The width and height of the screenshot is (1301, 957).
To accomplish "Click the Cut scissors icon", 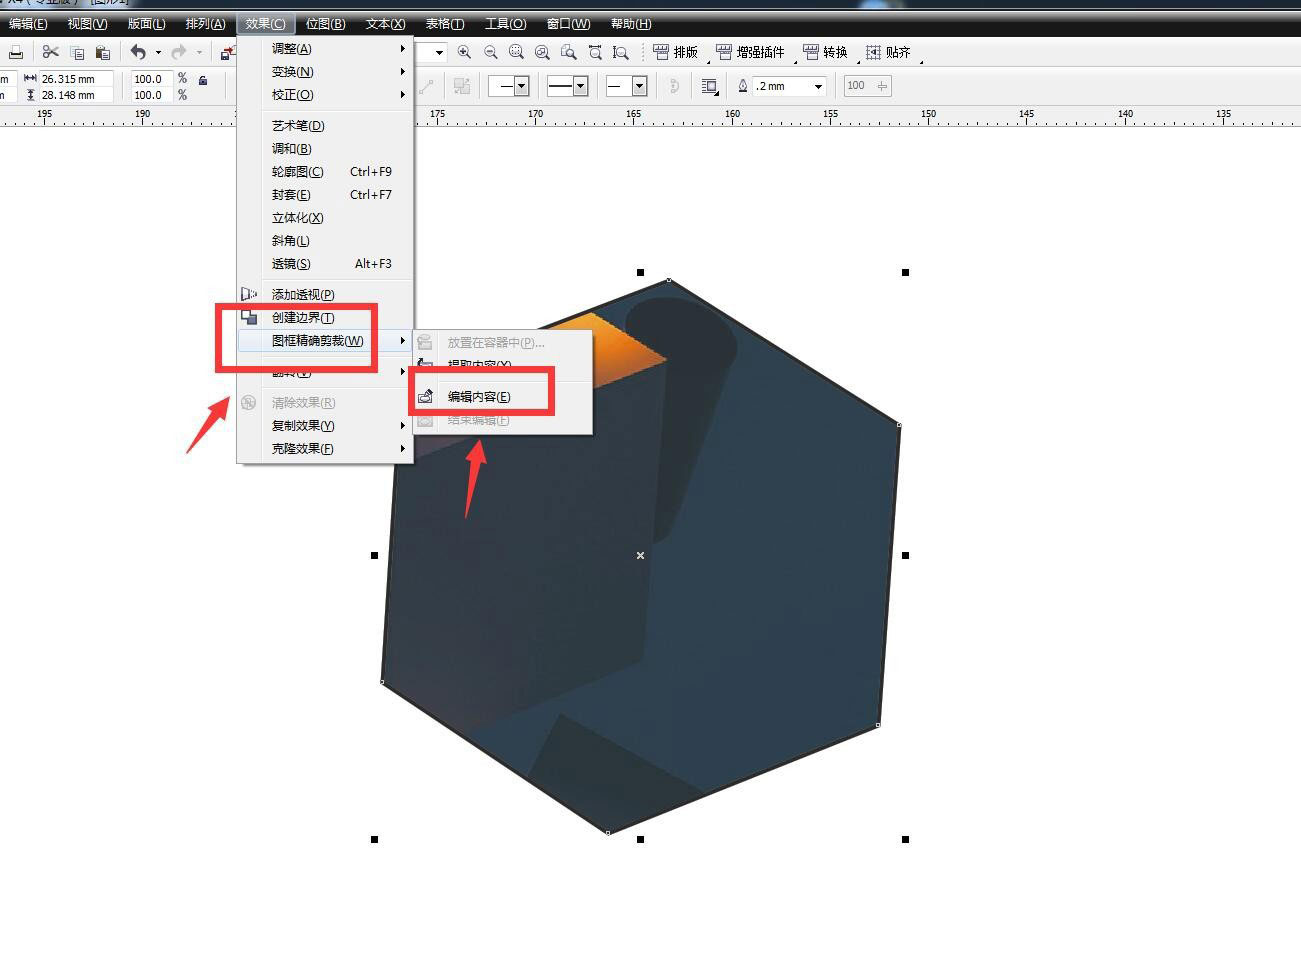I will 50,52.
